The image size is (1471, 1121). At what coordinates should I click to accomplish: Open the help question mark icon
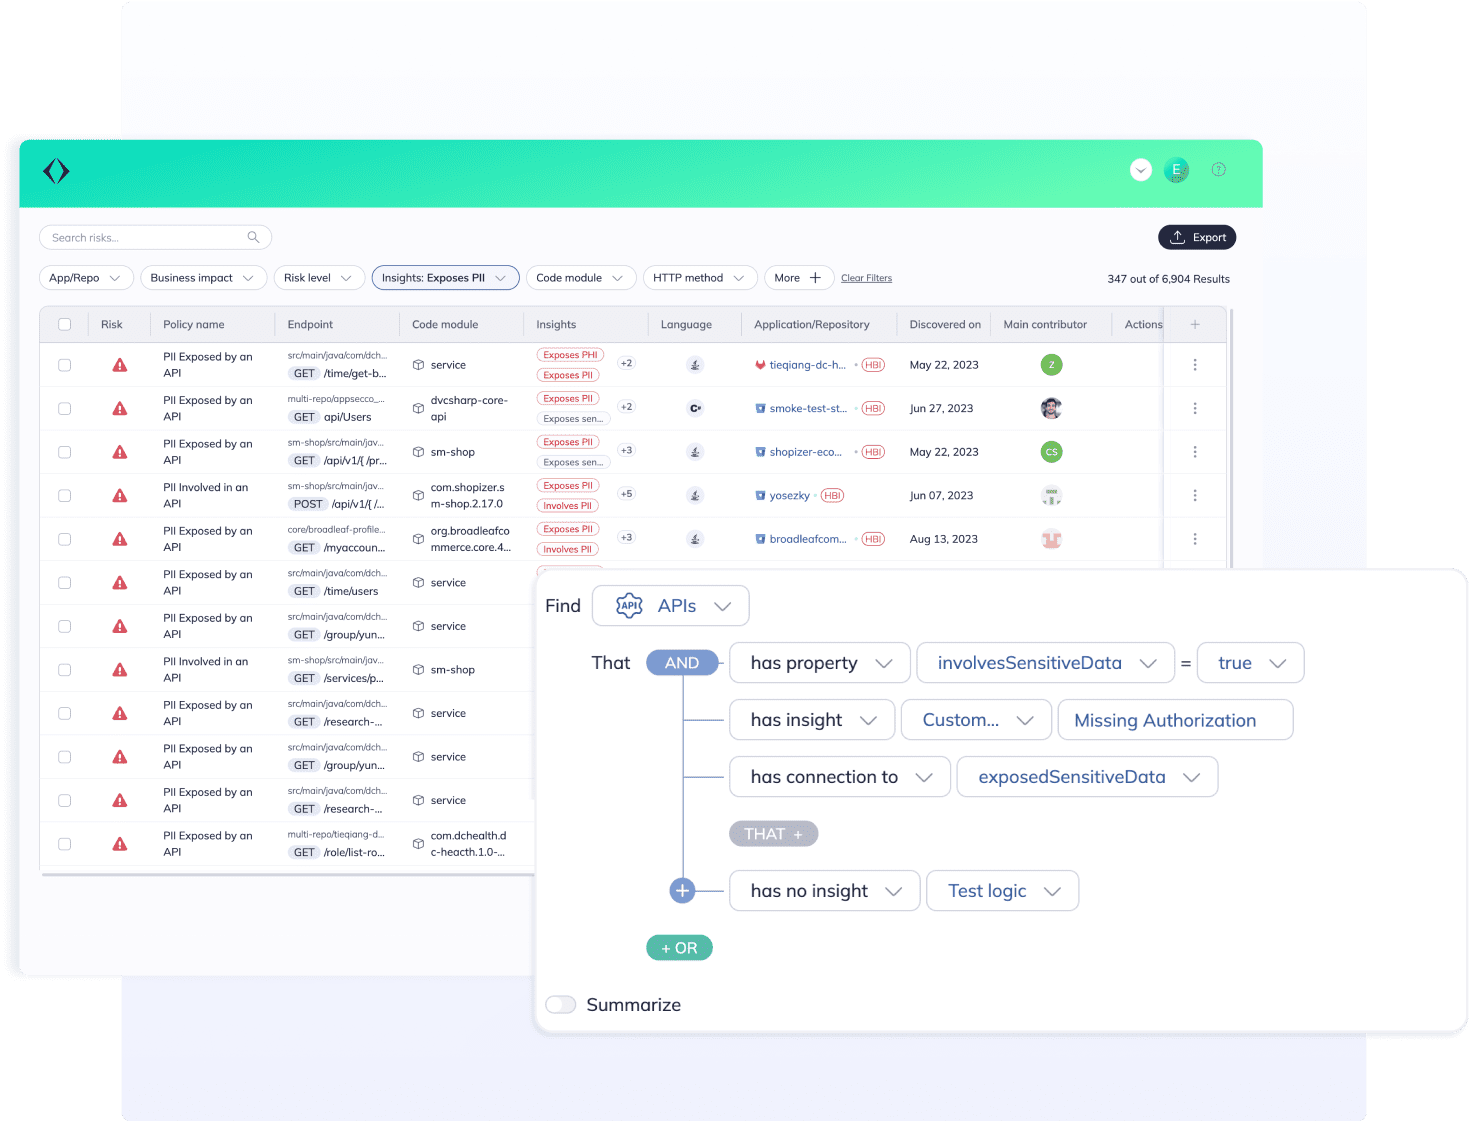1218,170
